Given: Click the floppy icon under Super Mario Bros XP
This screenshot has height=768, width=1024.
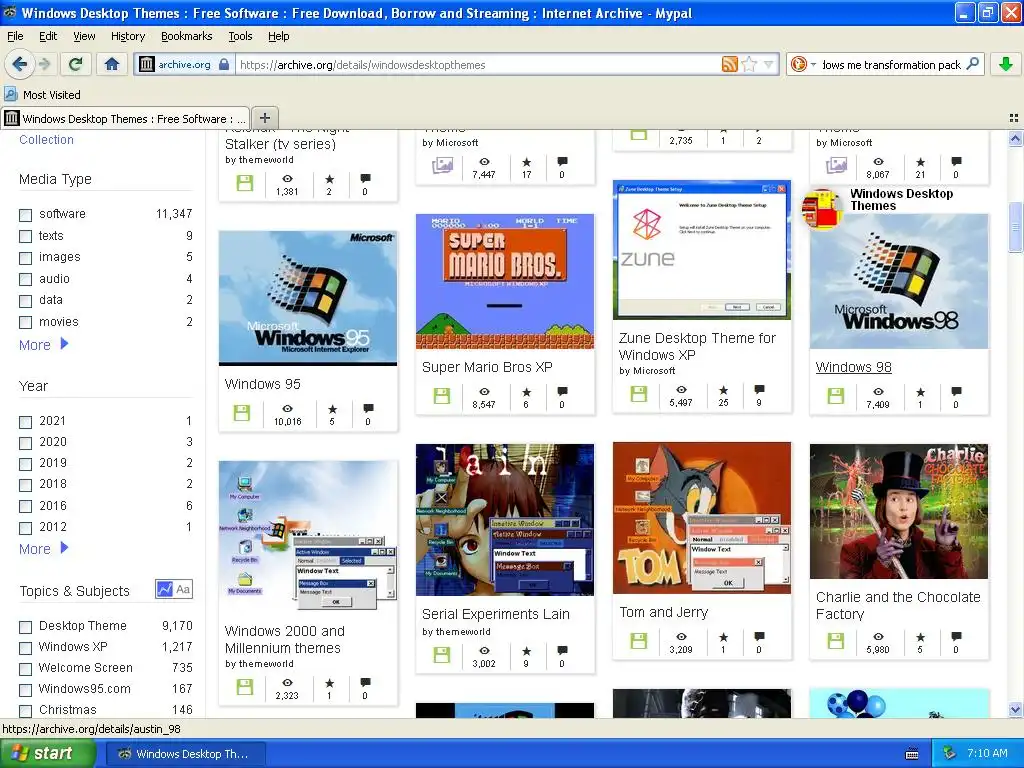Looking at the screenshot, I should (x=442, y=396).
